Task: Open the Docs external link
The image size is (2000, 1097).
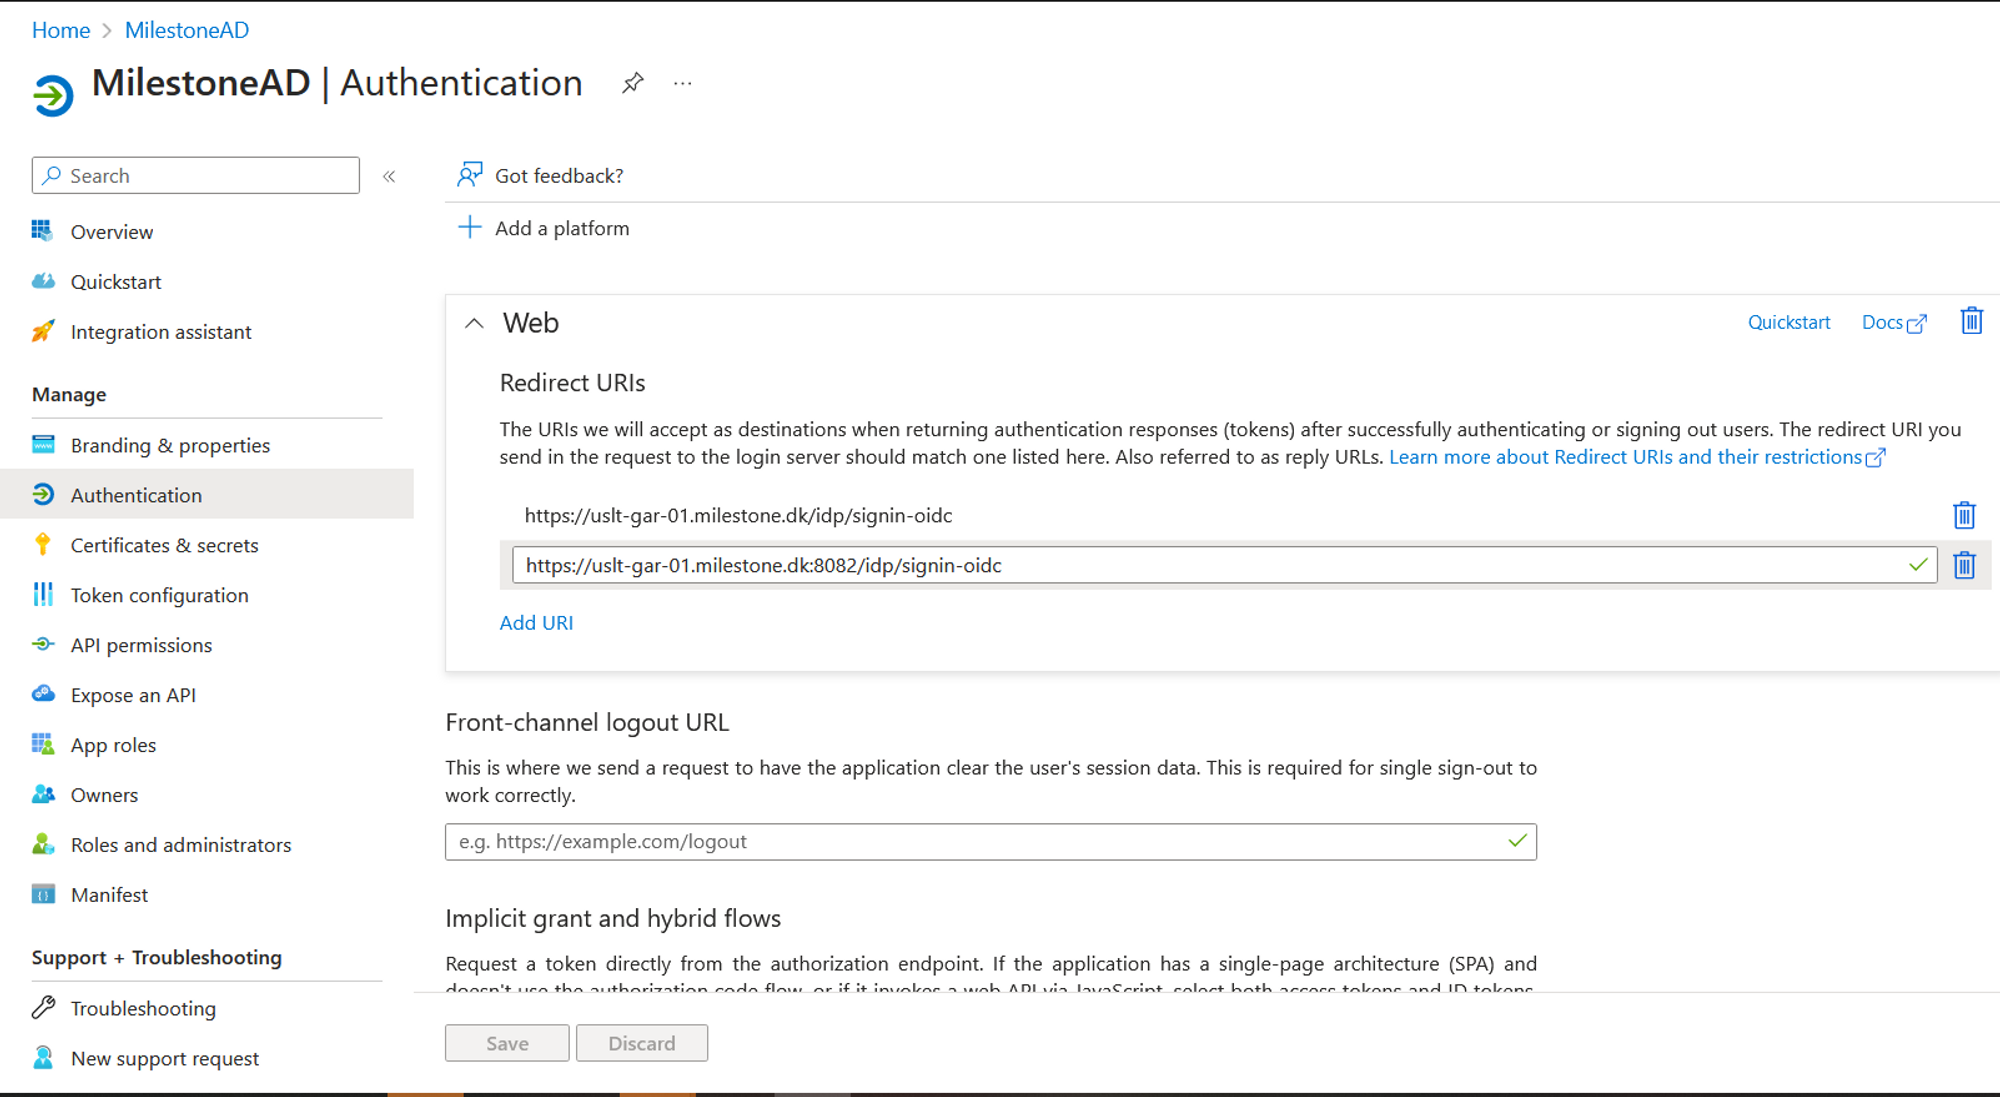Action: (1890, 322)
